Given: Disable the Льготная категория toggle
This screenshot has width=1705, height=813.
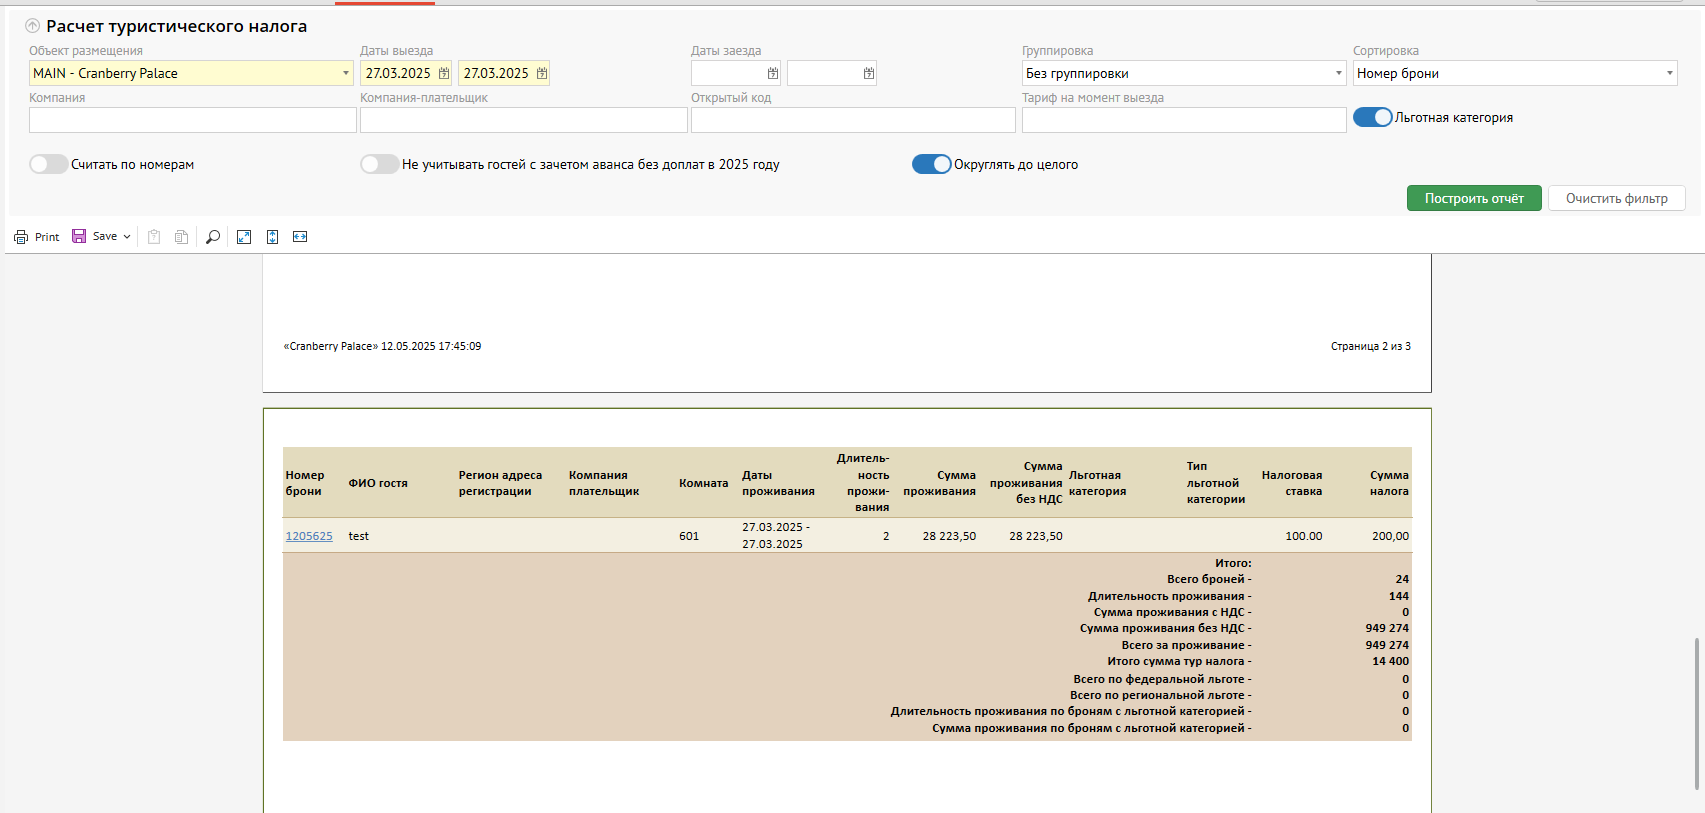Looking at the screenshot, I should [x=1372, y=118].
